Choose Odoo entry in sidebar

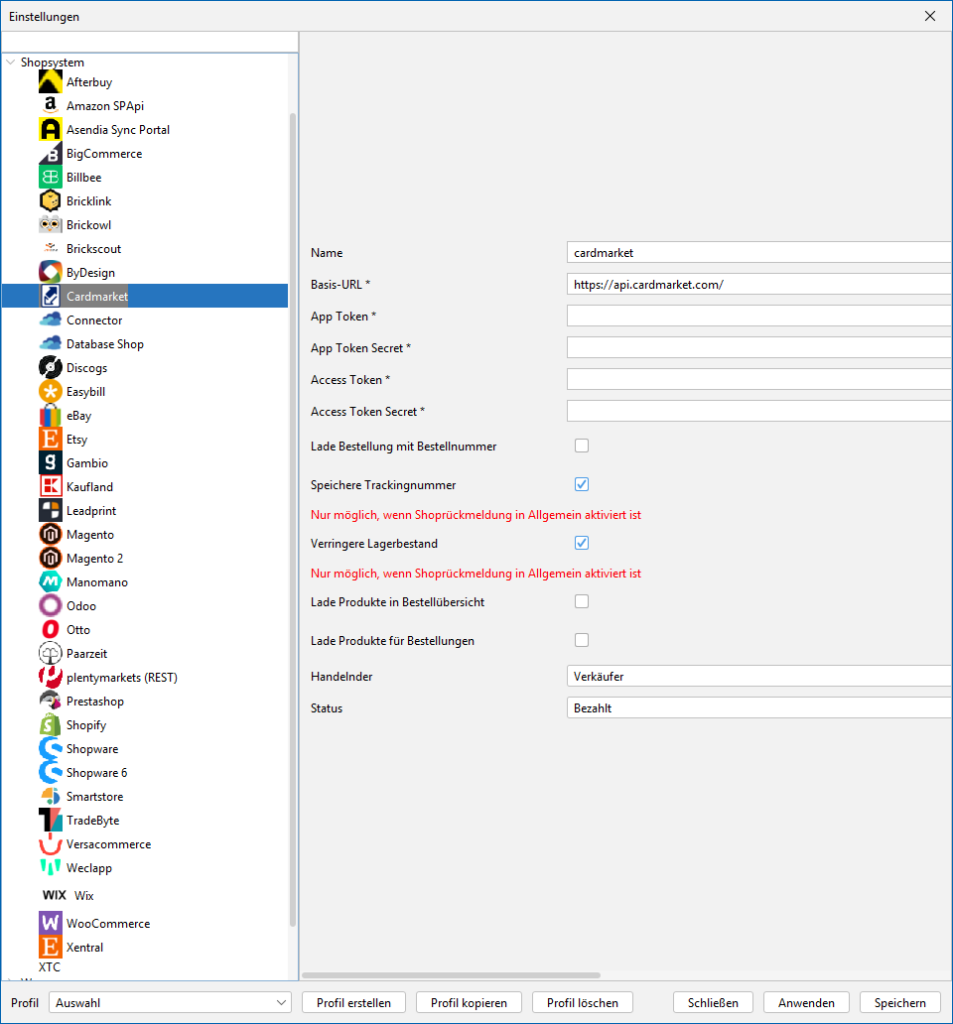[81, 606]
